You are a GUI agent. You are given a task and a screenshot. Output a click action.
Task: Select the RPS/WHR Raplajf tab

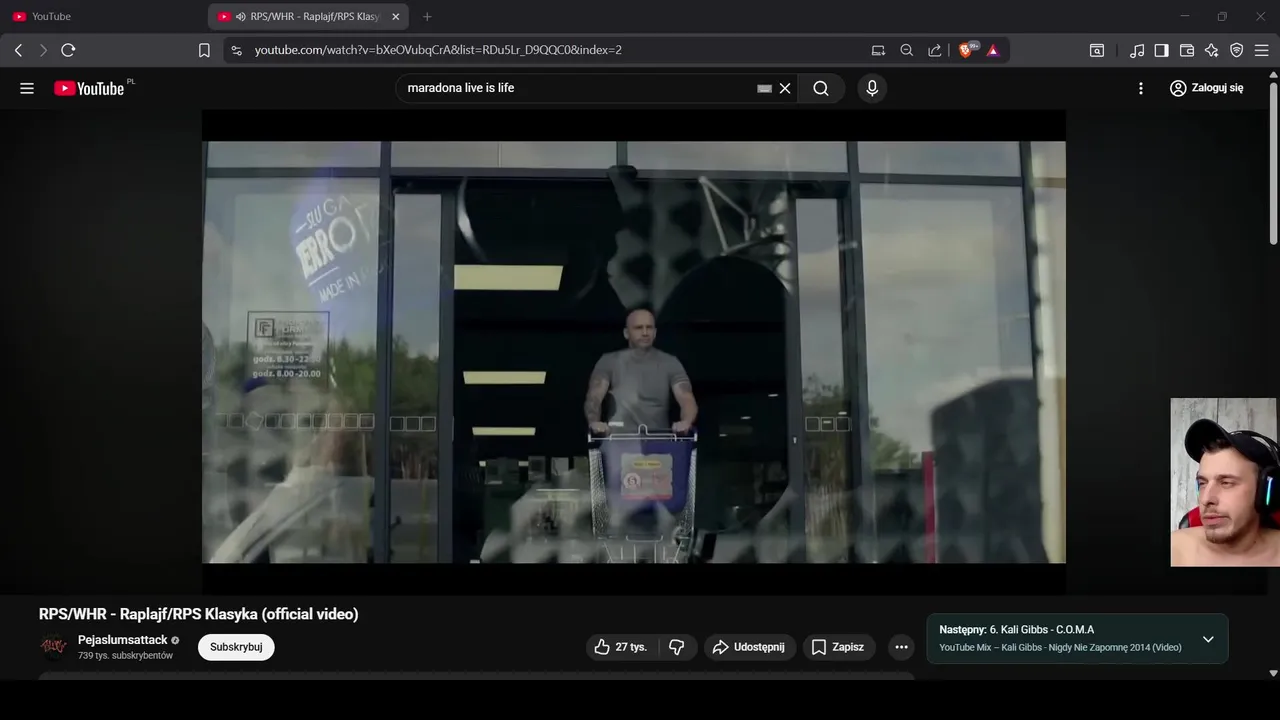point(307,17)
